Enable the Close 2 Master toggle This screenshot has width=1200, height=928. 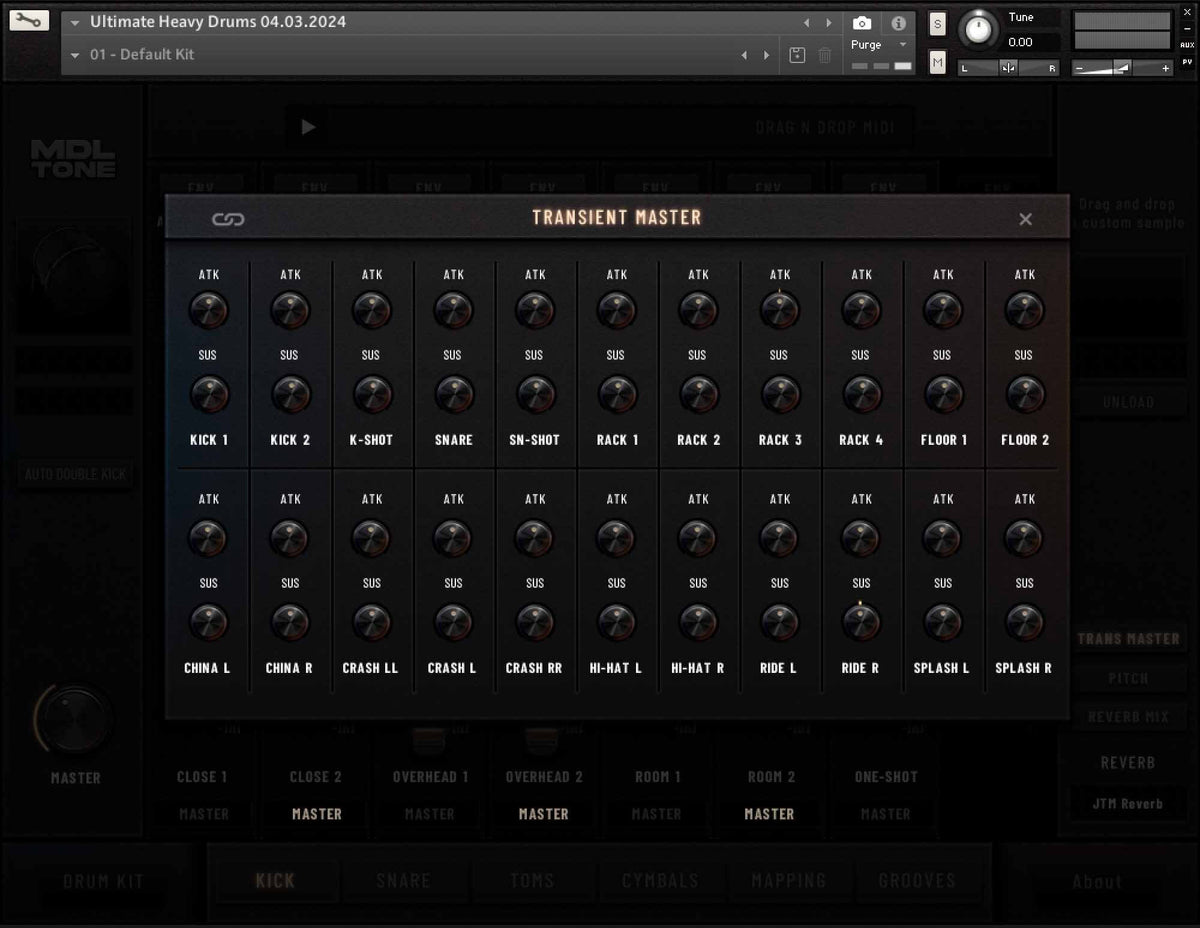[x=317, y=814]
